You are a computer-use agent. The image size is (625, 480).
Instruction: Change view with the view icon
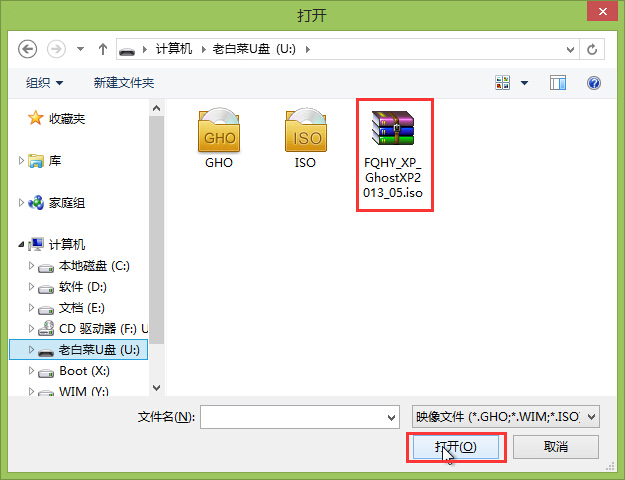(502, 83)
